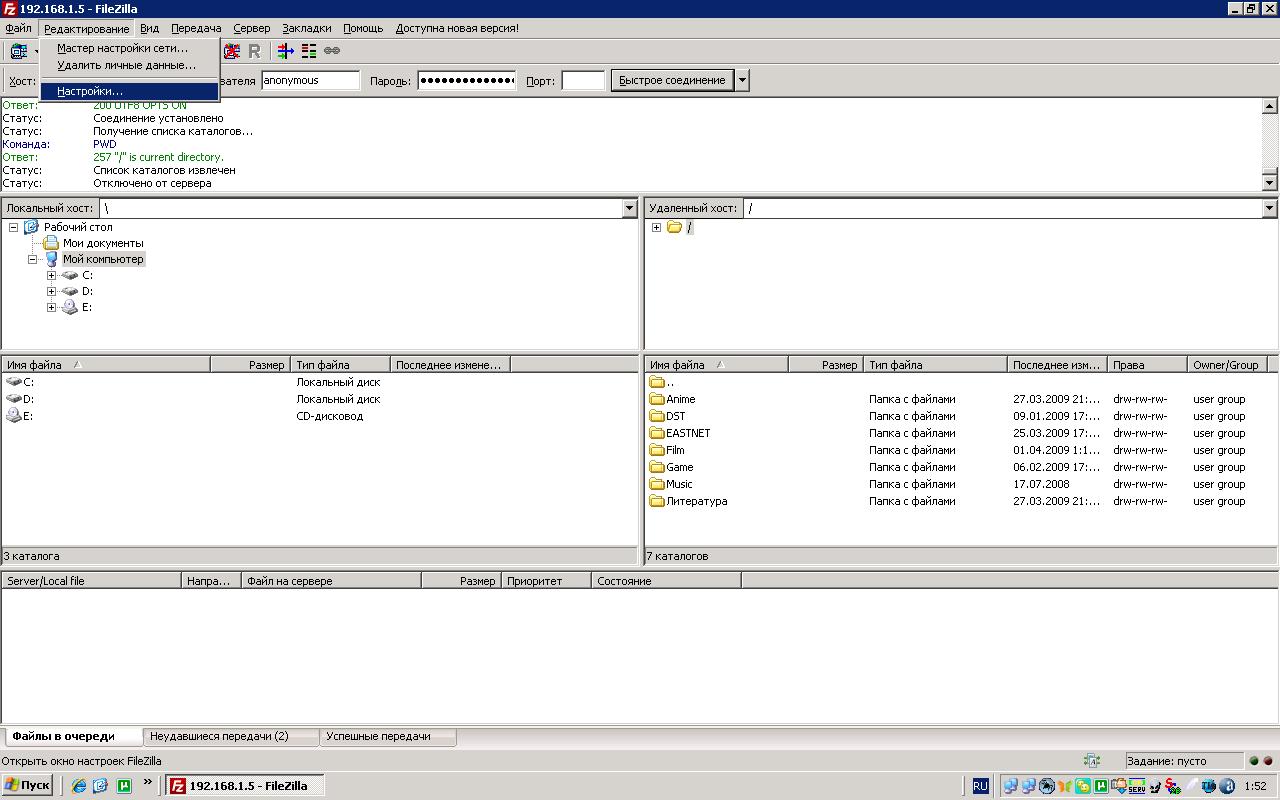This screenshot has width=1280, height=800.
Task: Open the Сервер menu
Action: point(252,28)
